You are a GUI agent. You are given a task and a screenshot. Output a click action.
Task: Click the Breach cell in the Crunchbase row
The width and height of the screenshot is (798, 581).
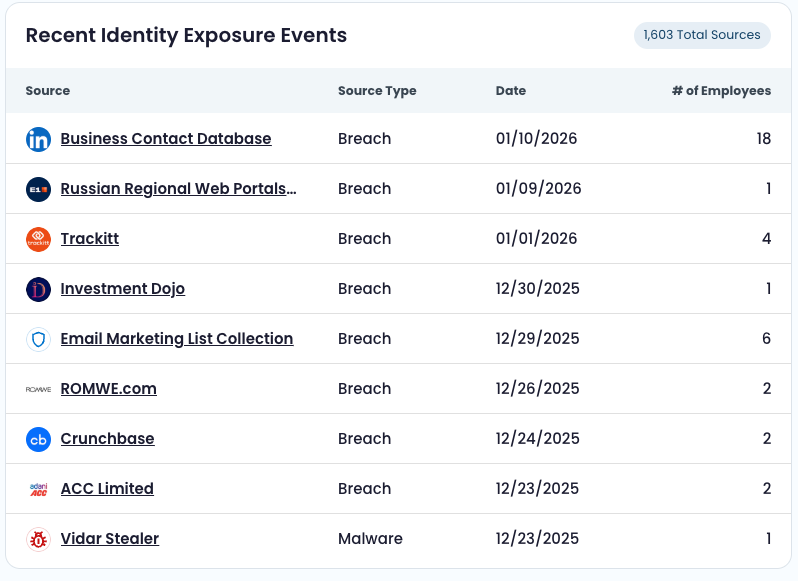point(364,438)
